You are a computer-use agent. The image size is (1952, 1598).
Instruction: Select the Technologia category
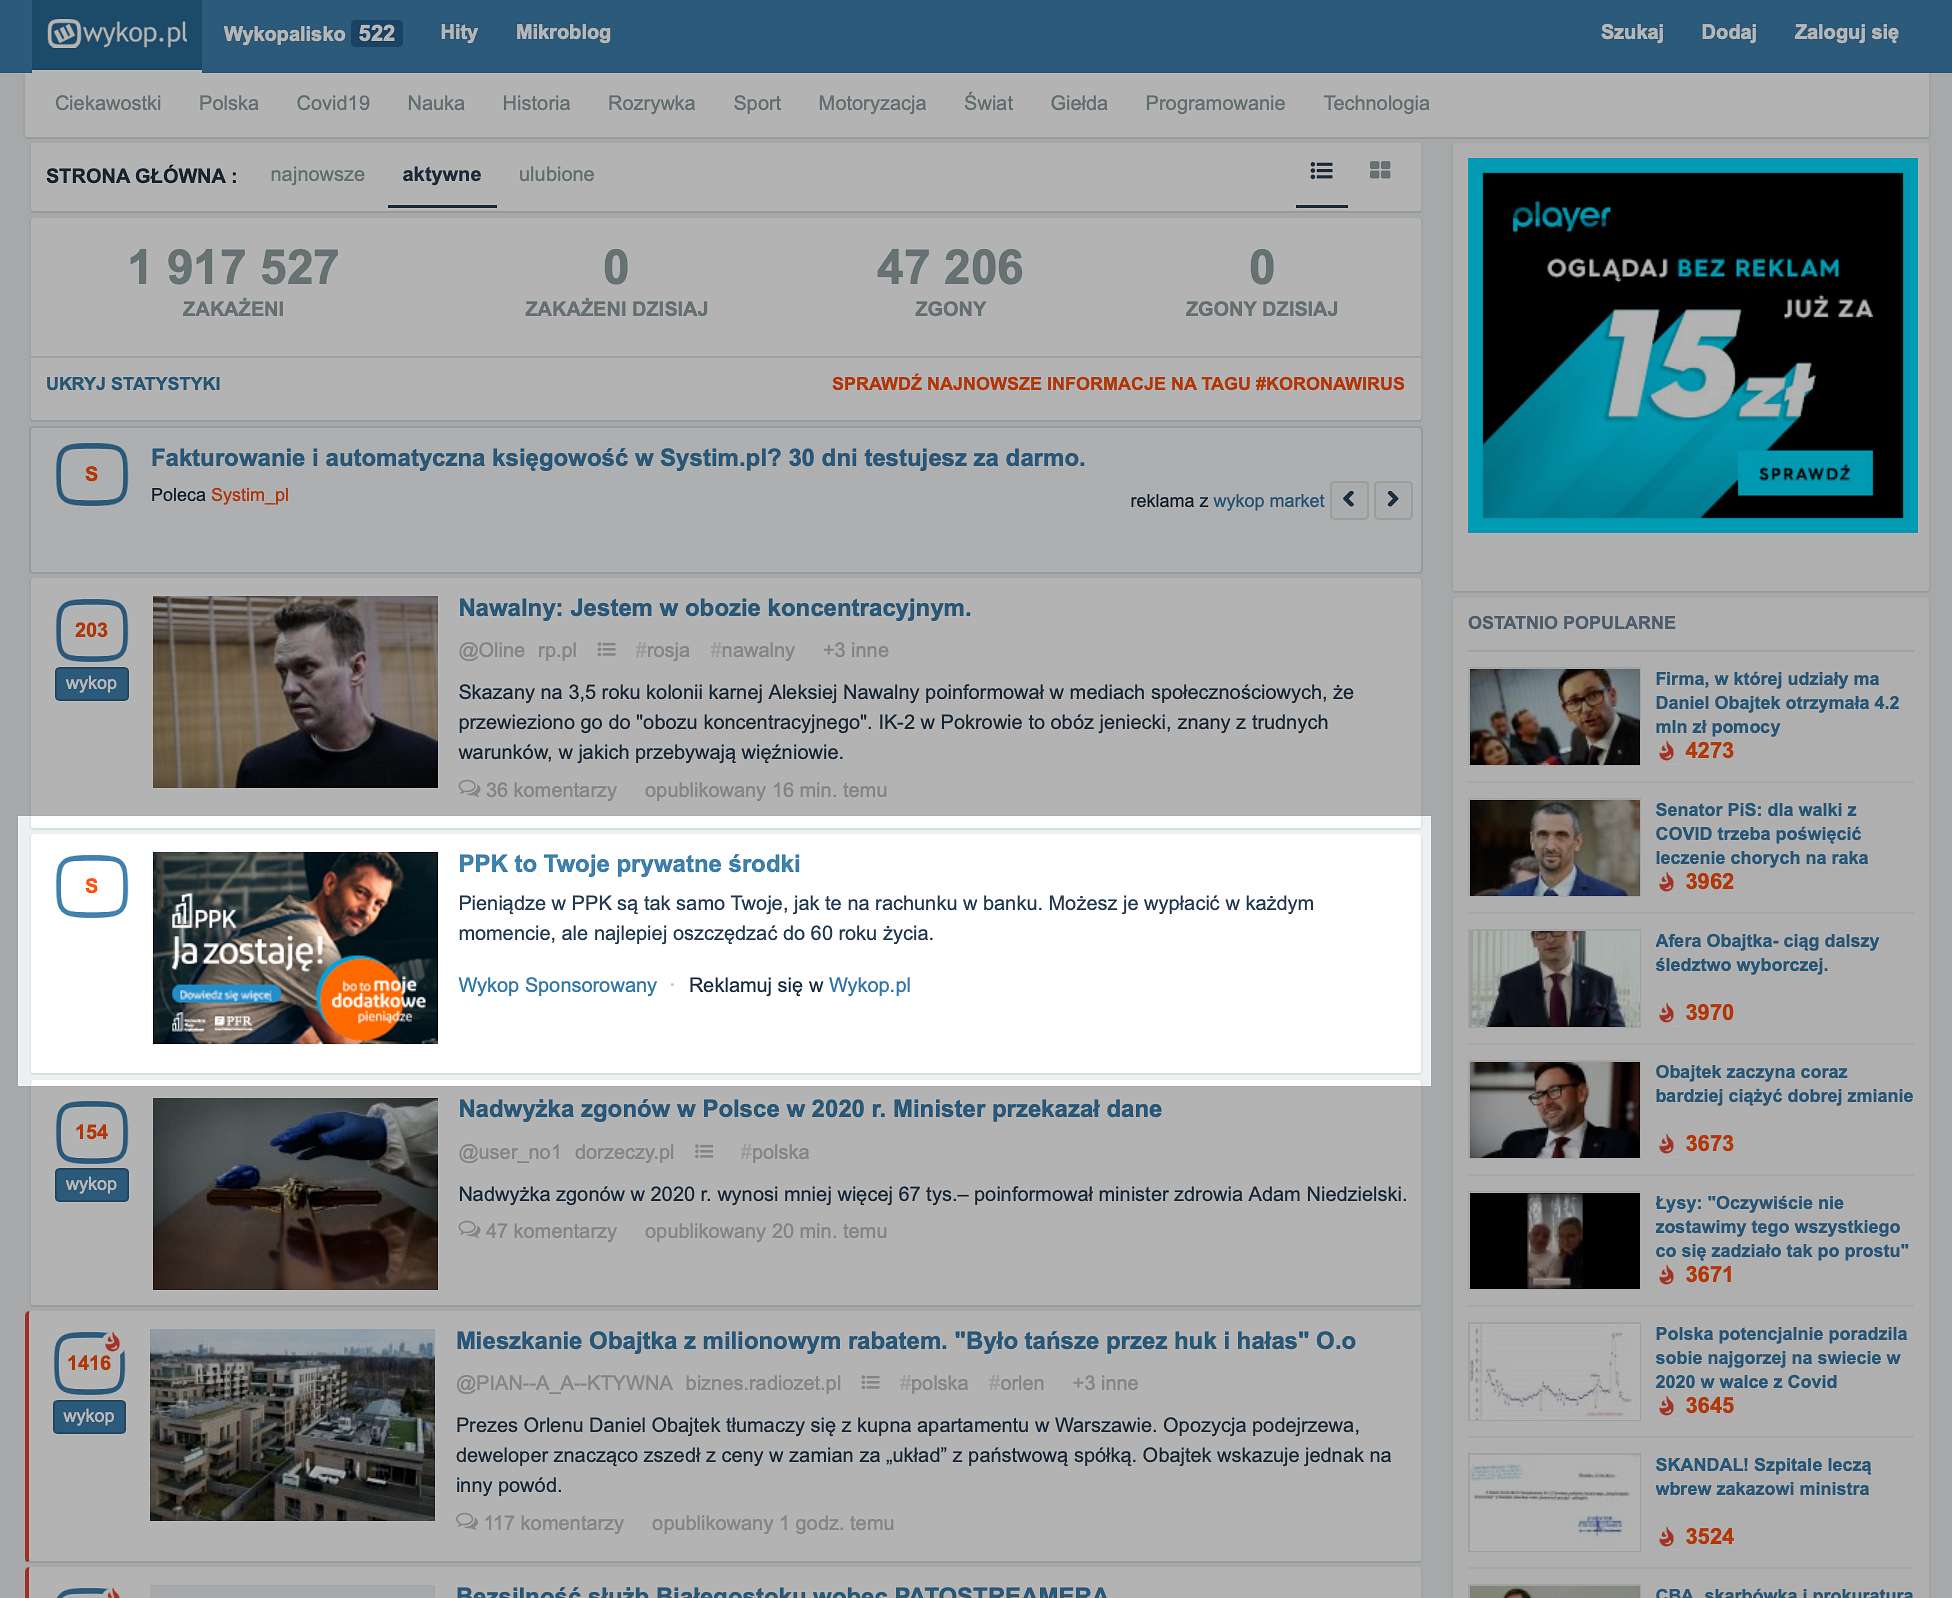[1376, 103]
